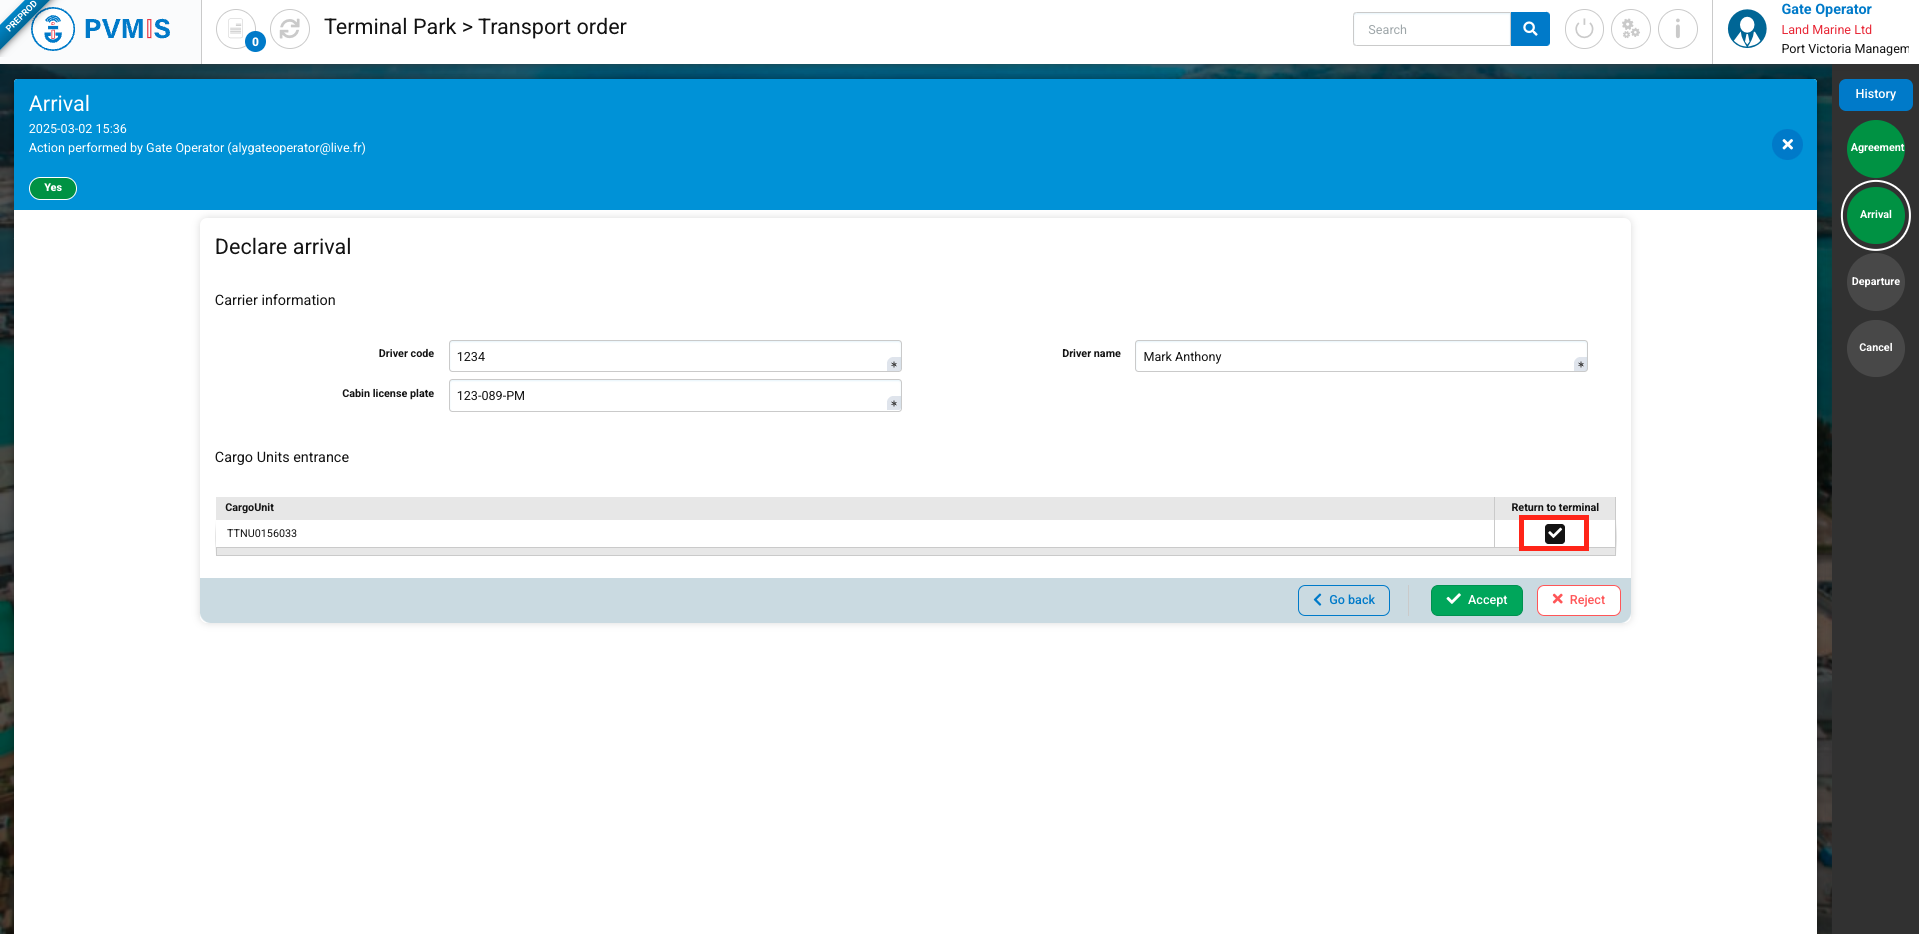
Task: Click the blue magnifier search button
Action: (x=1529, y=29)
